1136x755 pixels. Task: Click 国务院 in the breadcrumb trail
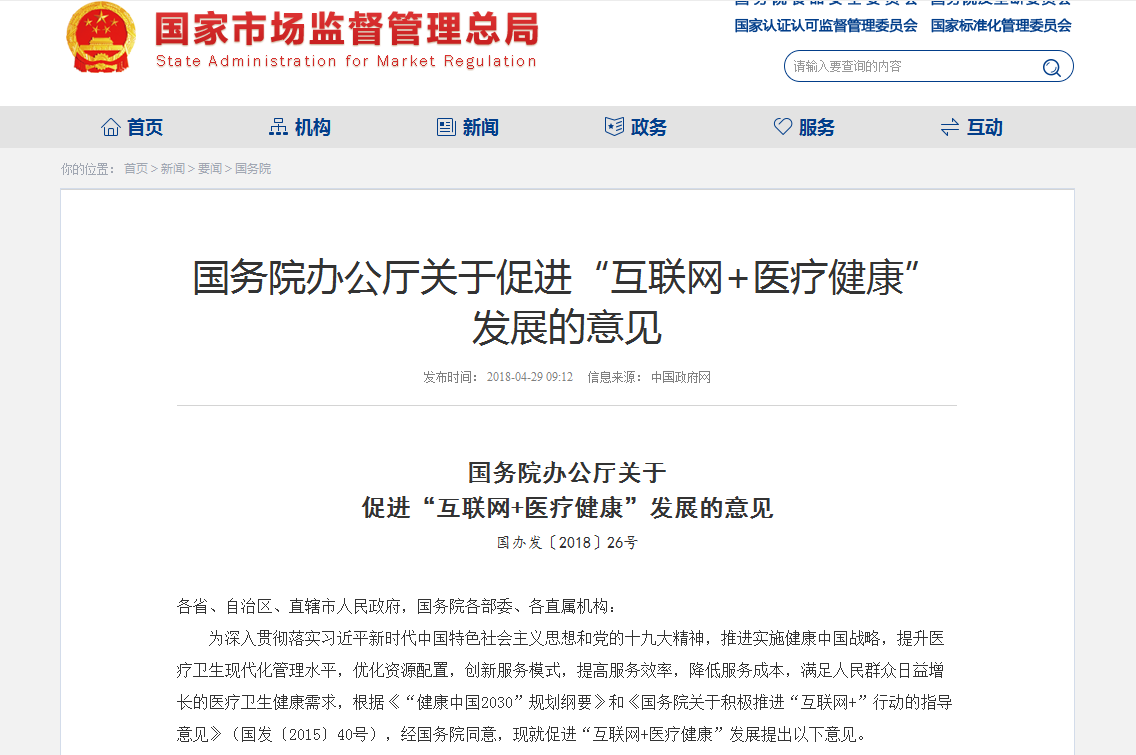(253, 169)
